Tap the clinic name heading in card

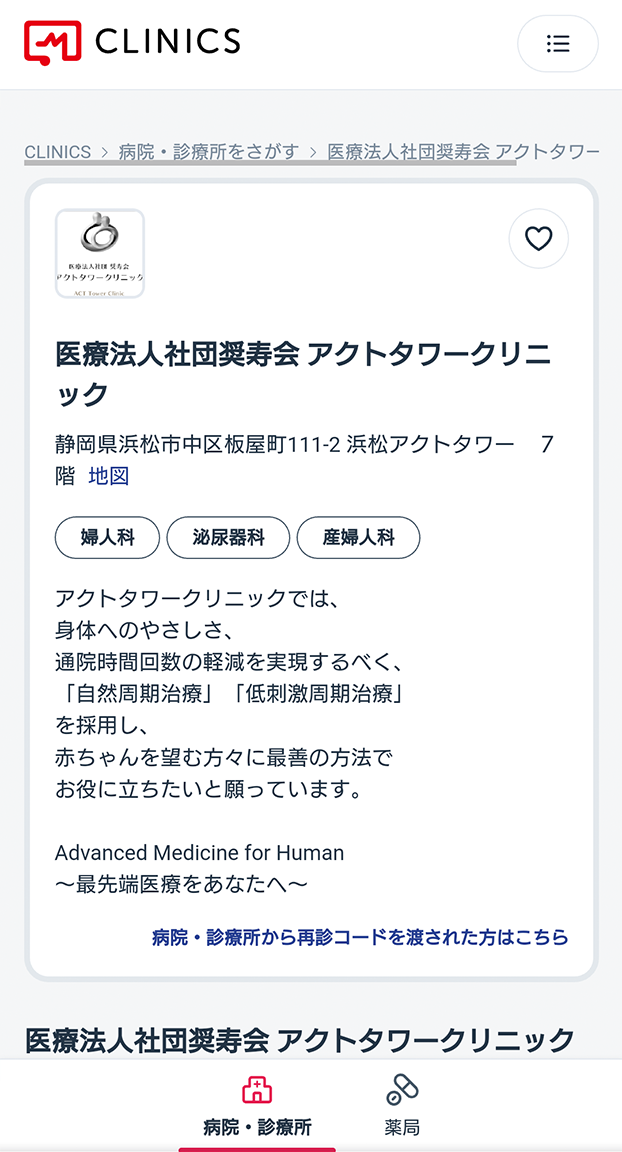point(303,374)
